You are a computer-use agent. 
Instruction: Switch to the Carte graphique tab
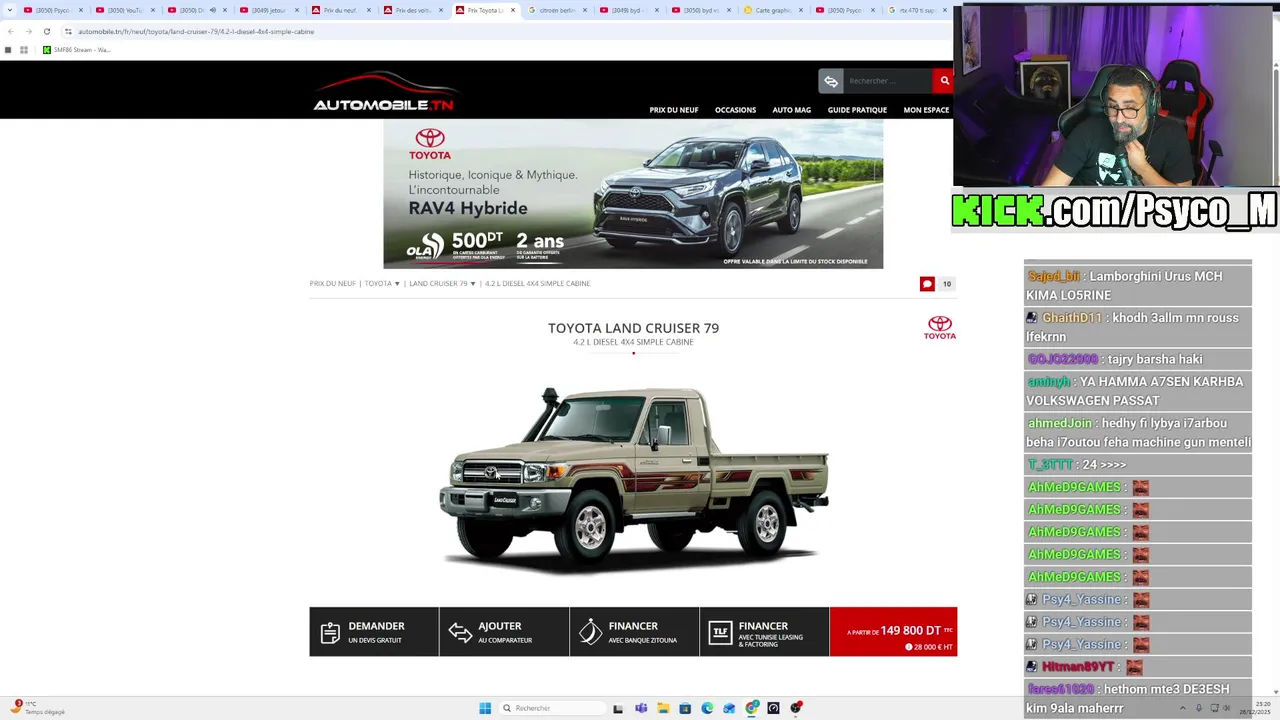(x=772, y=10)
